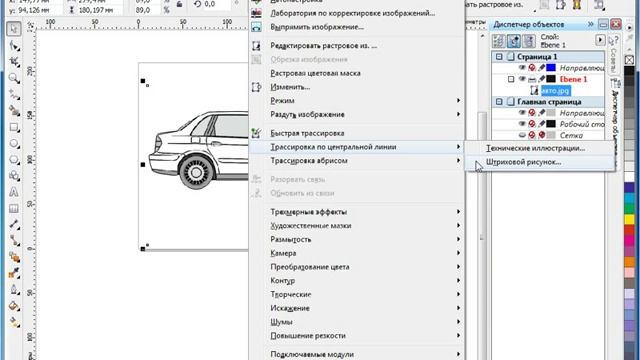Click Show Object Properties docker button

point(498,41)
